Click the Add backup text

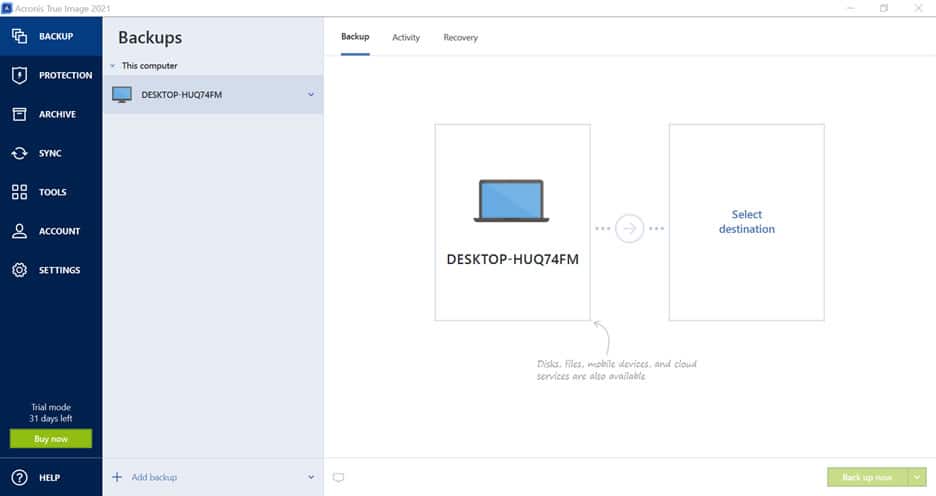click(154, 477)
